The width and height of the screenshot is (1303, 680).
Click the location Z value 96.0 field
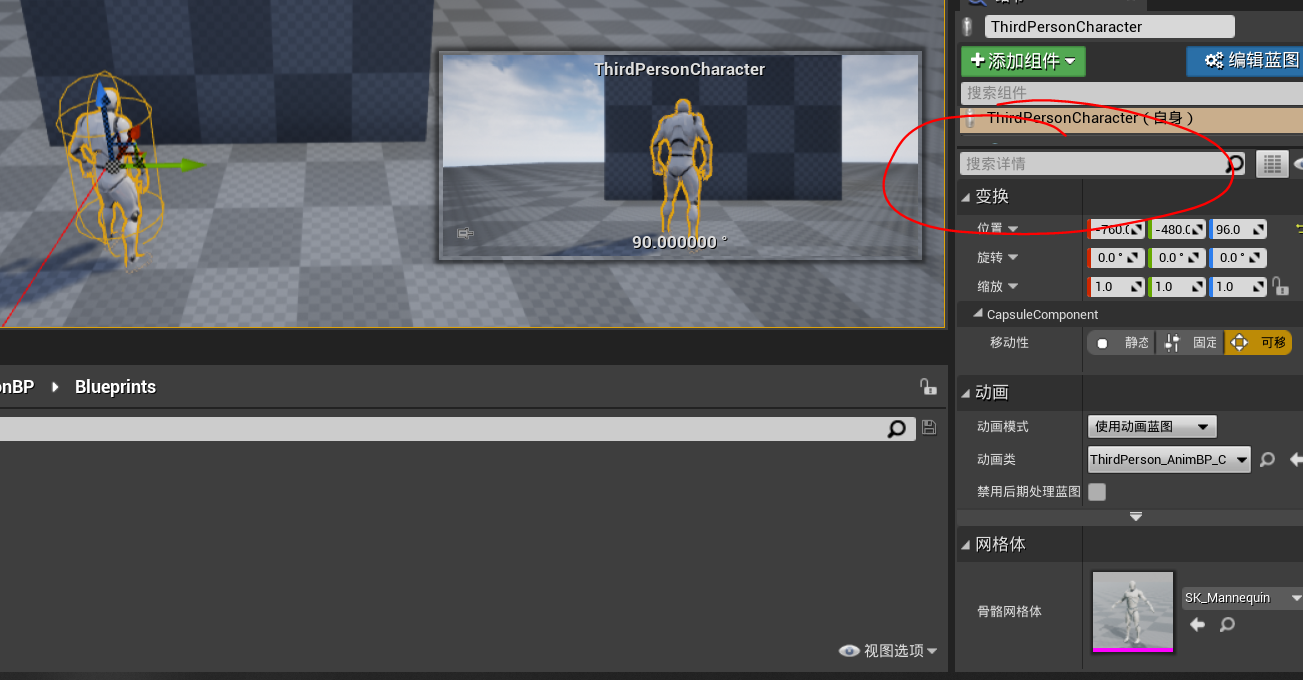pyautogui.click(x=1238, y=229)
